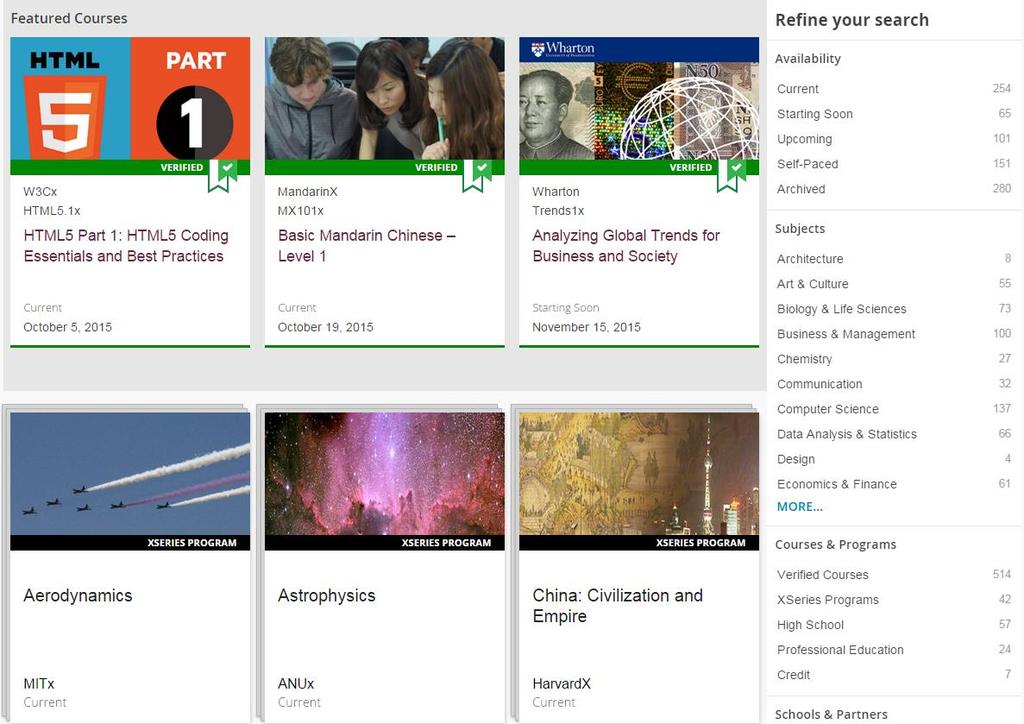Open the Basic Mandarin Chinese course image

(385, 98)
